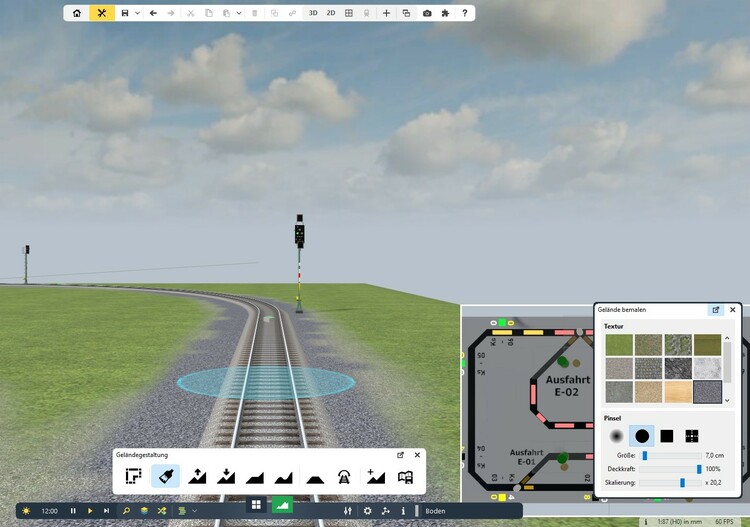
Task: Click the yellow shuffle routes icon
Action: [x=162, y=511]
